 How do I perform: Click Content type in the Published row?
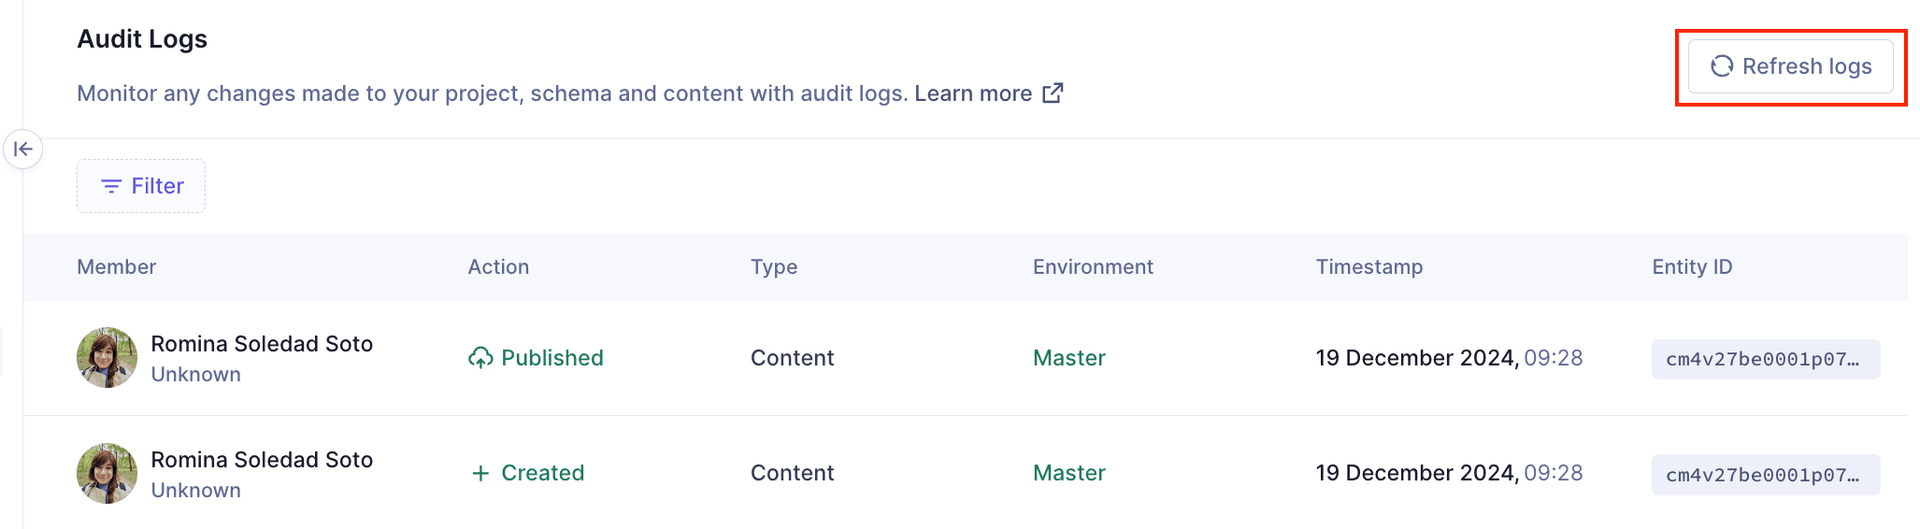pos(792,358)
